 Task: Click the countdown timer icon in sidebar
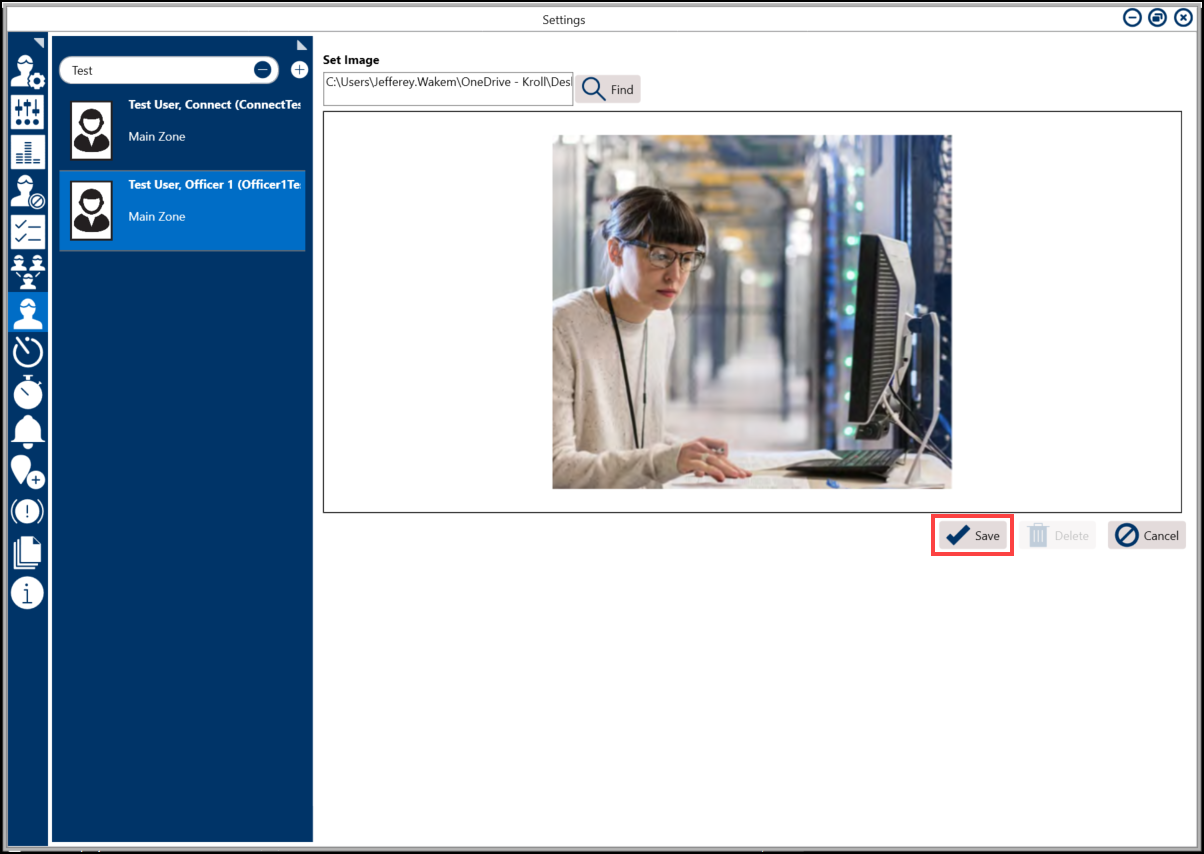[27, 352]
